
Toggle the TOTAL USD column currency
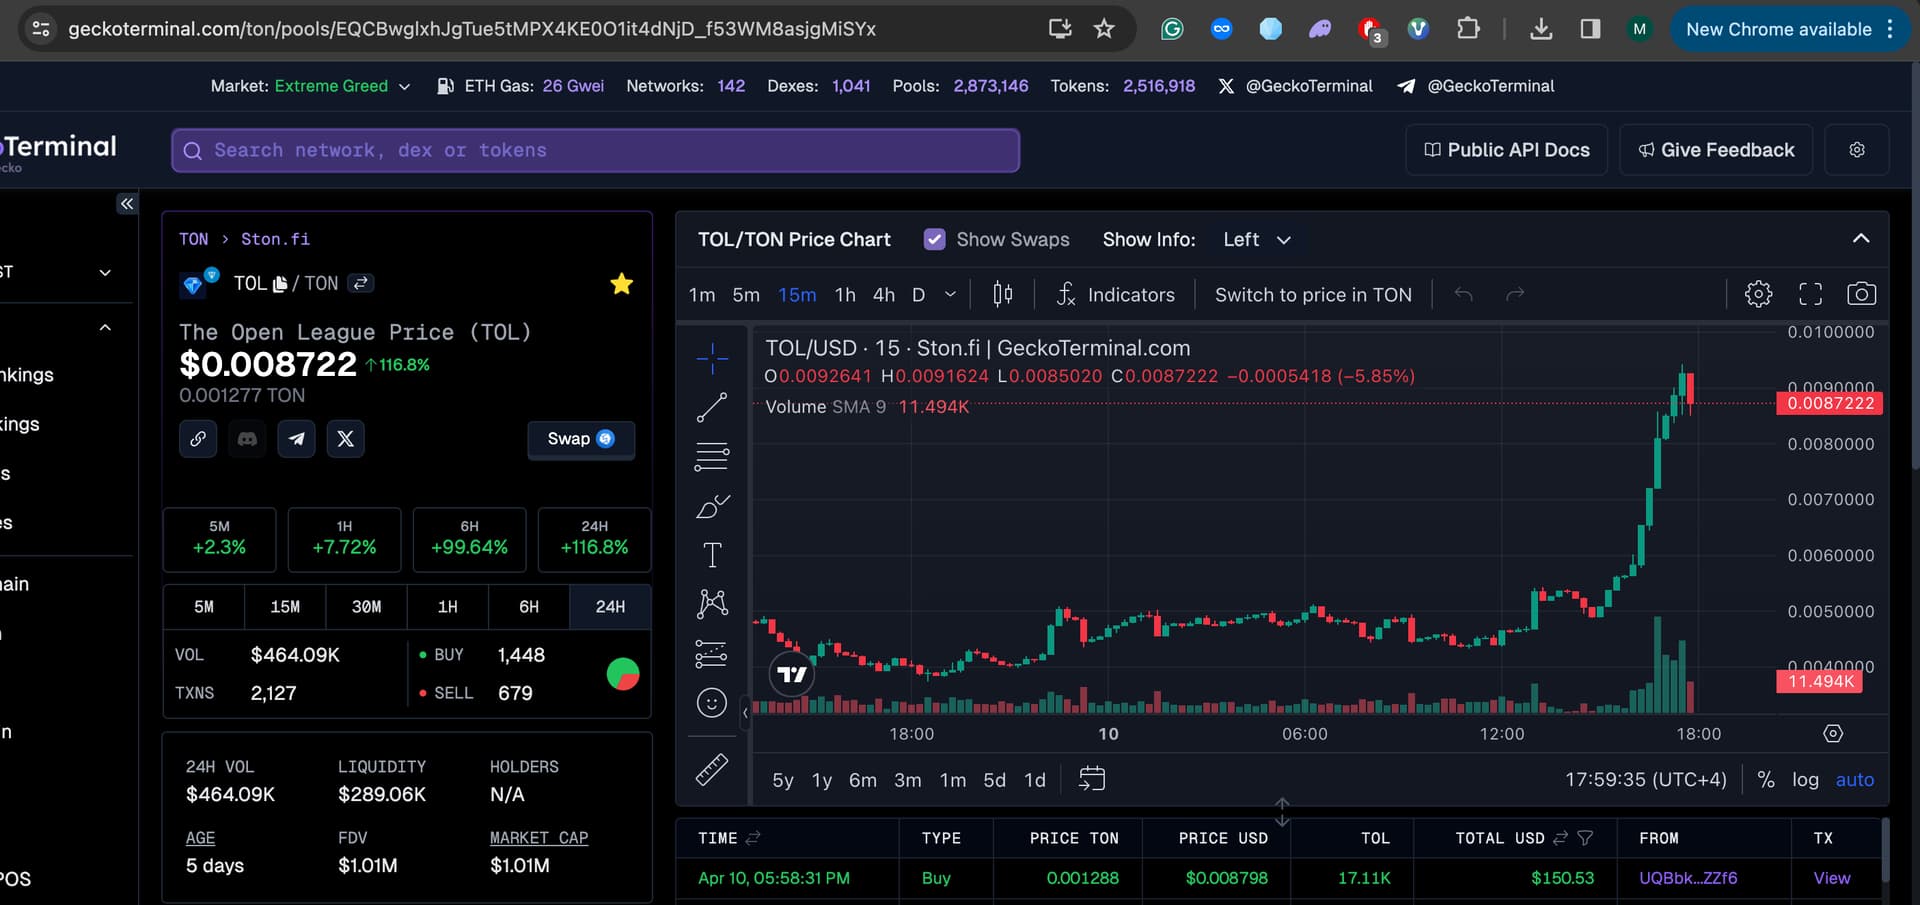click(x=1560, y=838)
